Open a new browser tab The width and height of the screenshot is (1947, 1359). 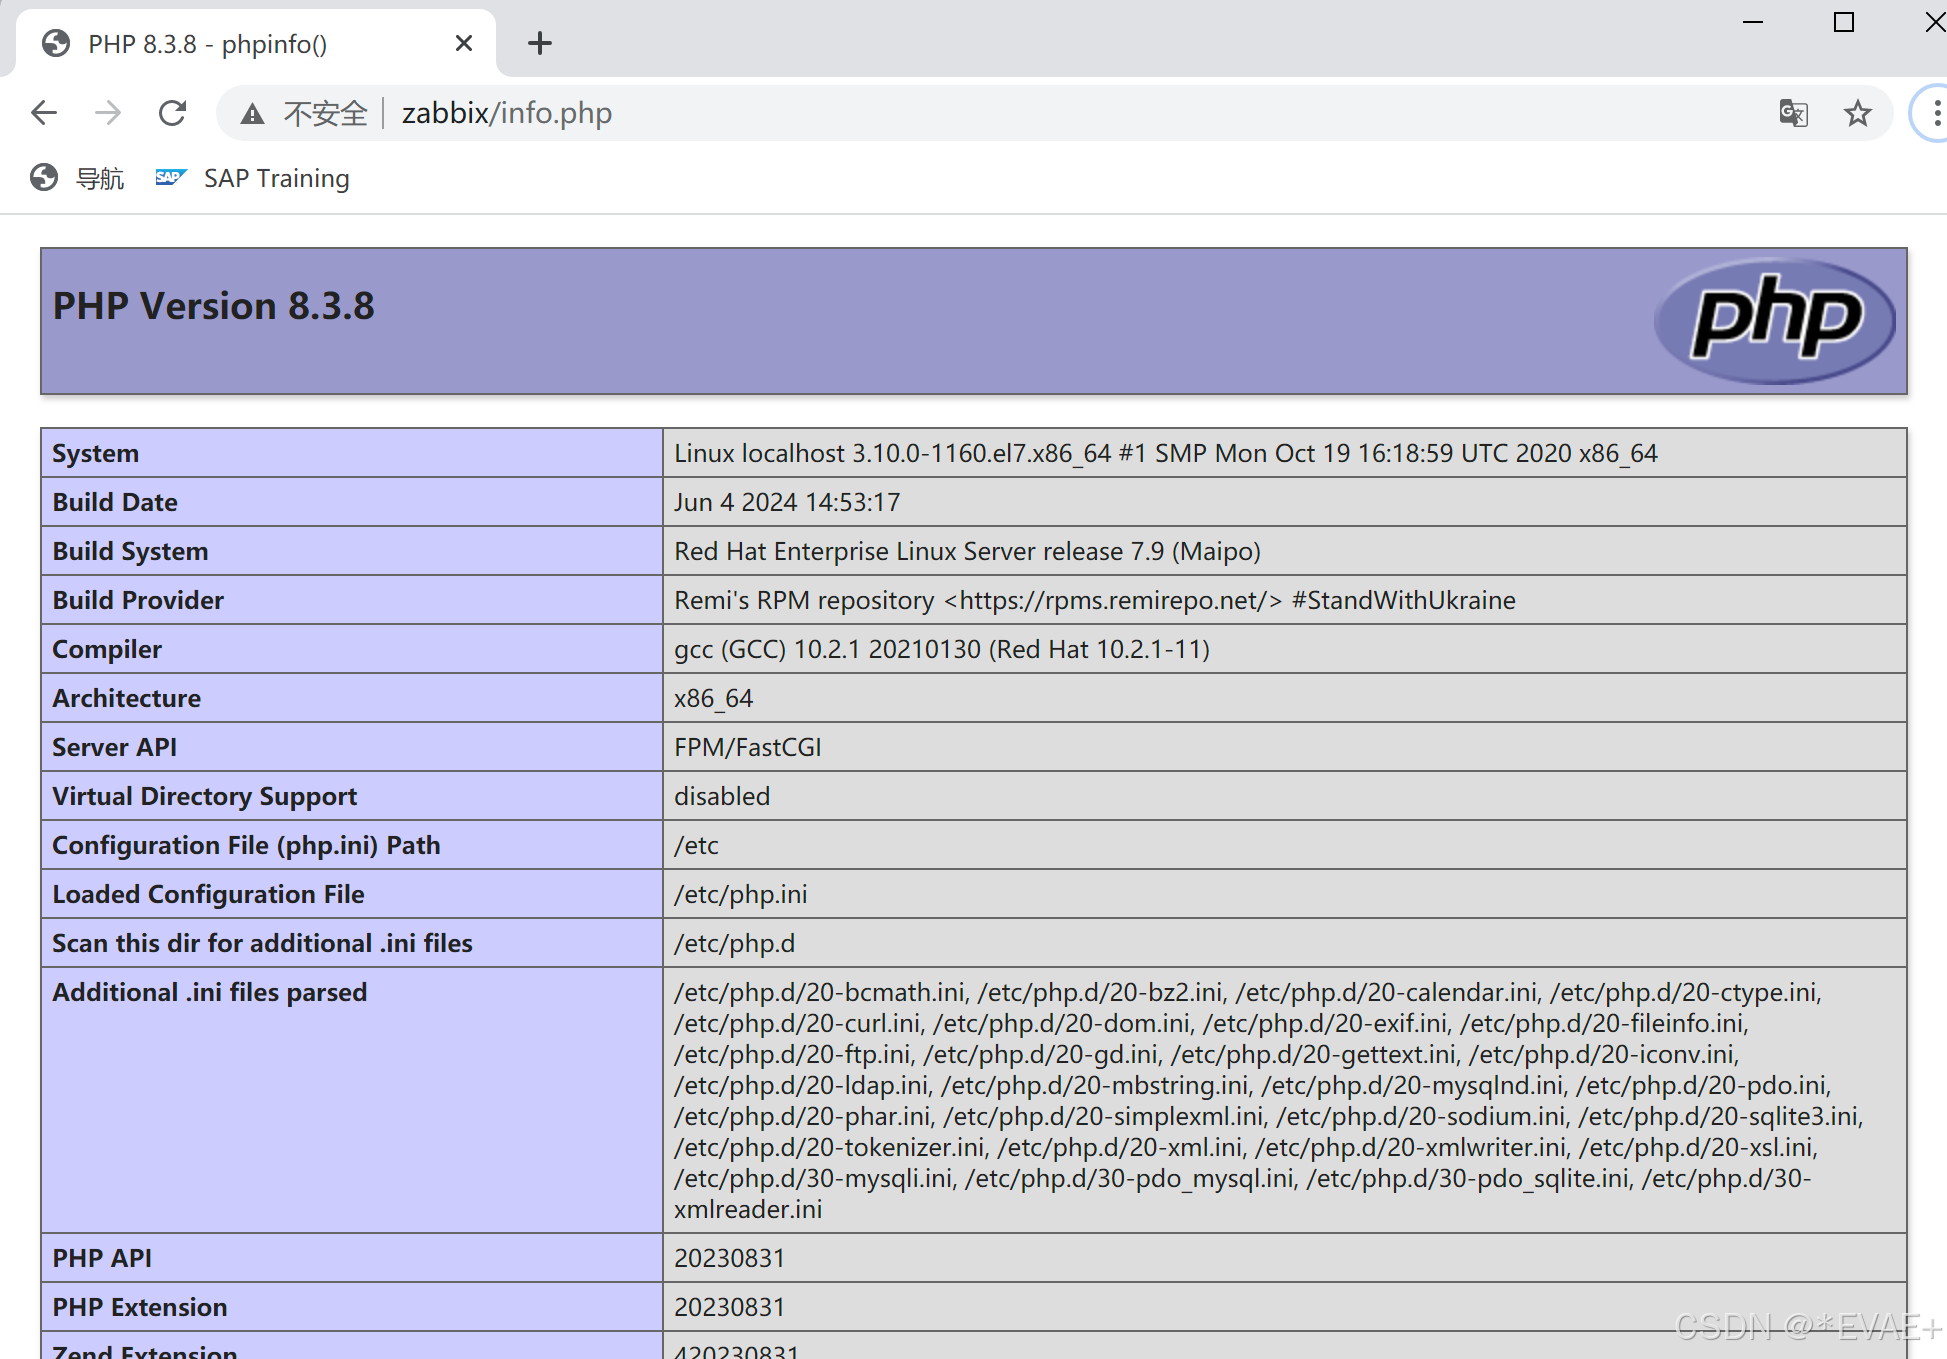click(540, 43)
